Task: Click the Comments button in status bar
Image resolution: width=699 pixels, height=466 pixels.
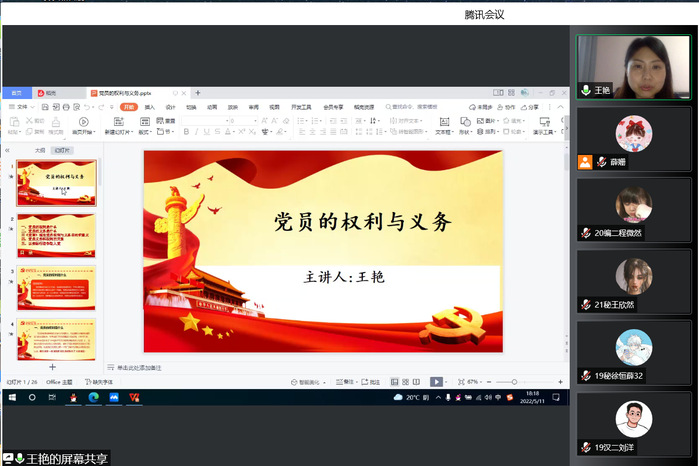Action: coord(370,382)
